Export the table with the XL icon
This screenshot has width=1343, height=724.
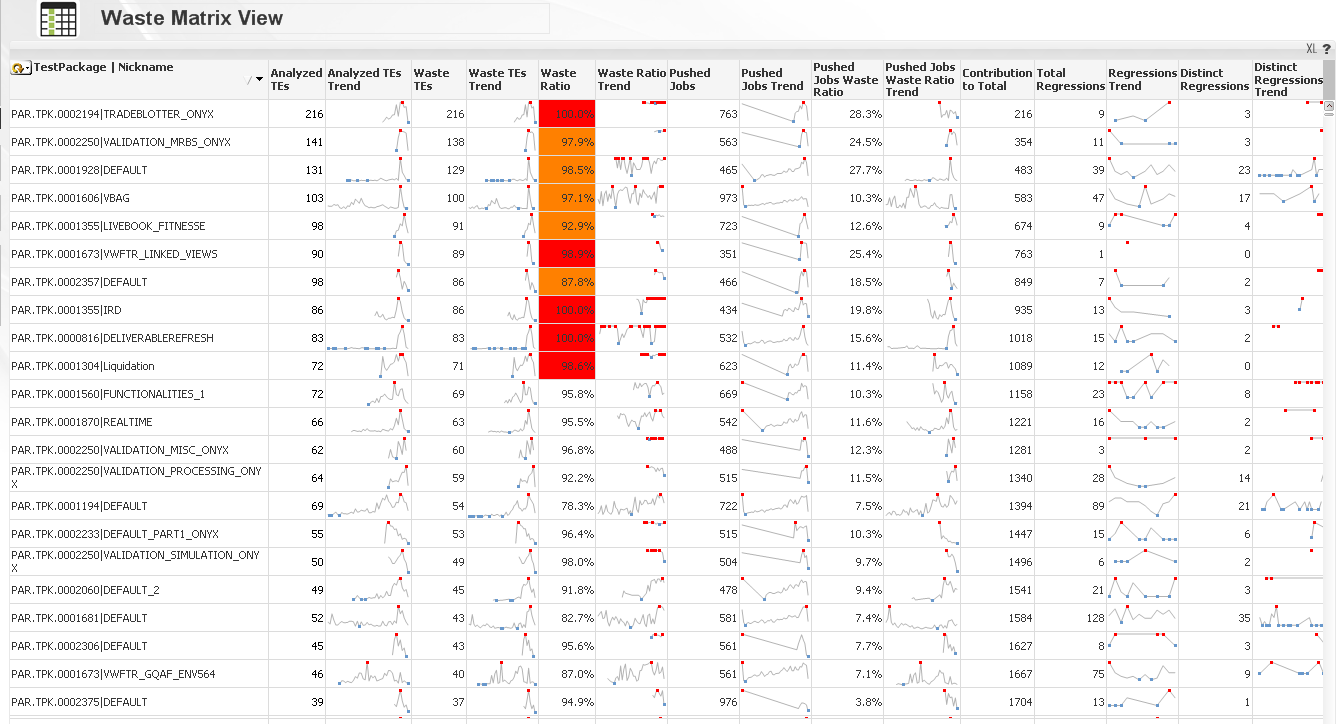pos(1311,48)
